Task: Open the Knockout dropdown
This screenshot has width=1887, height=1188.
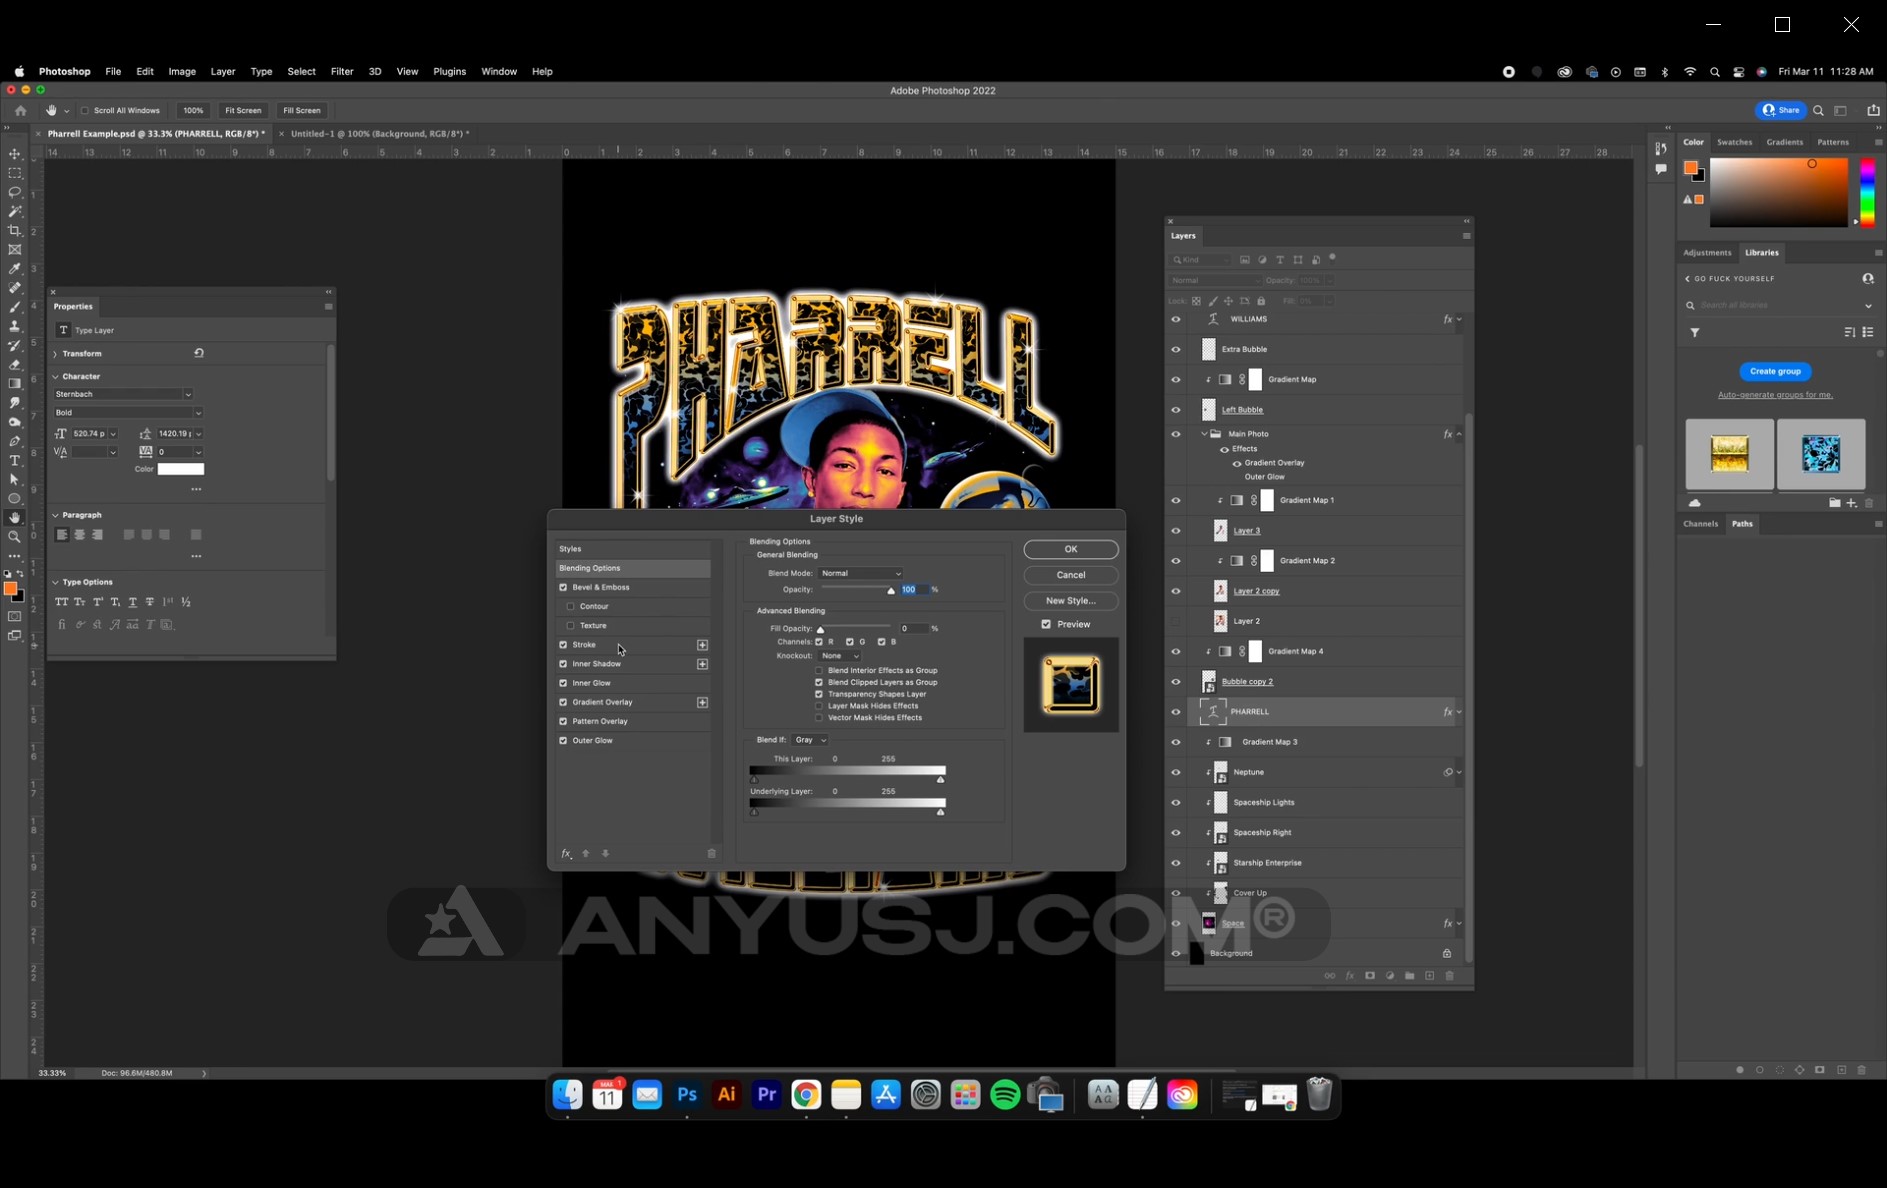Action: point(839,656)
